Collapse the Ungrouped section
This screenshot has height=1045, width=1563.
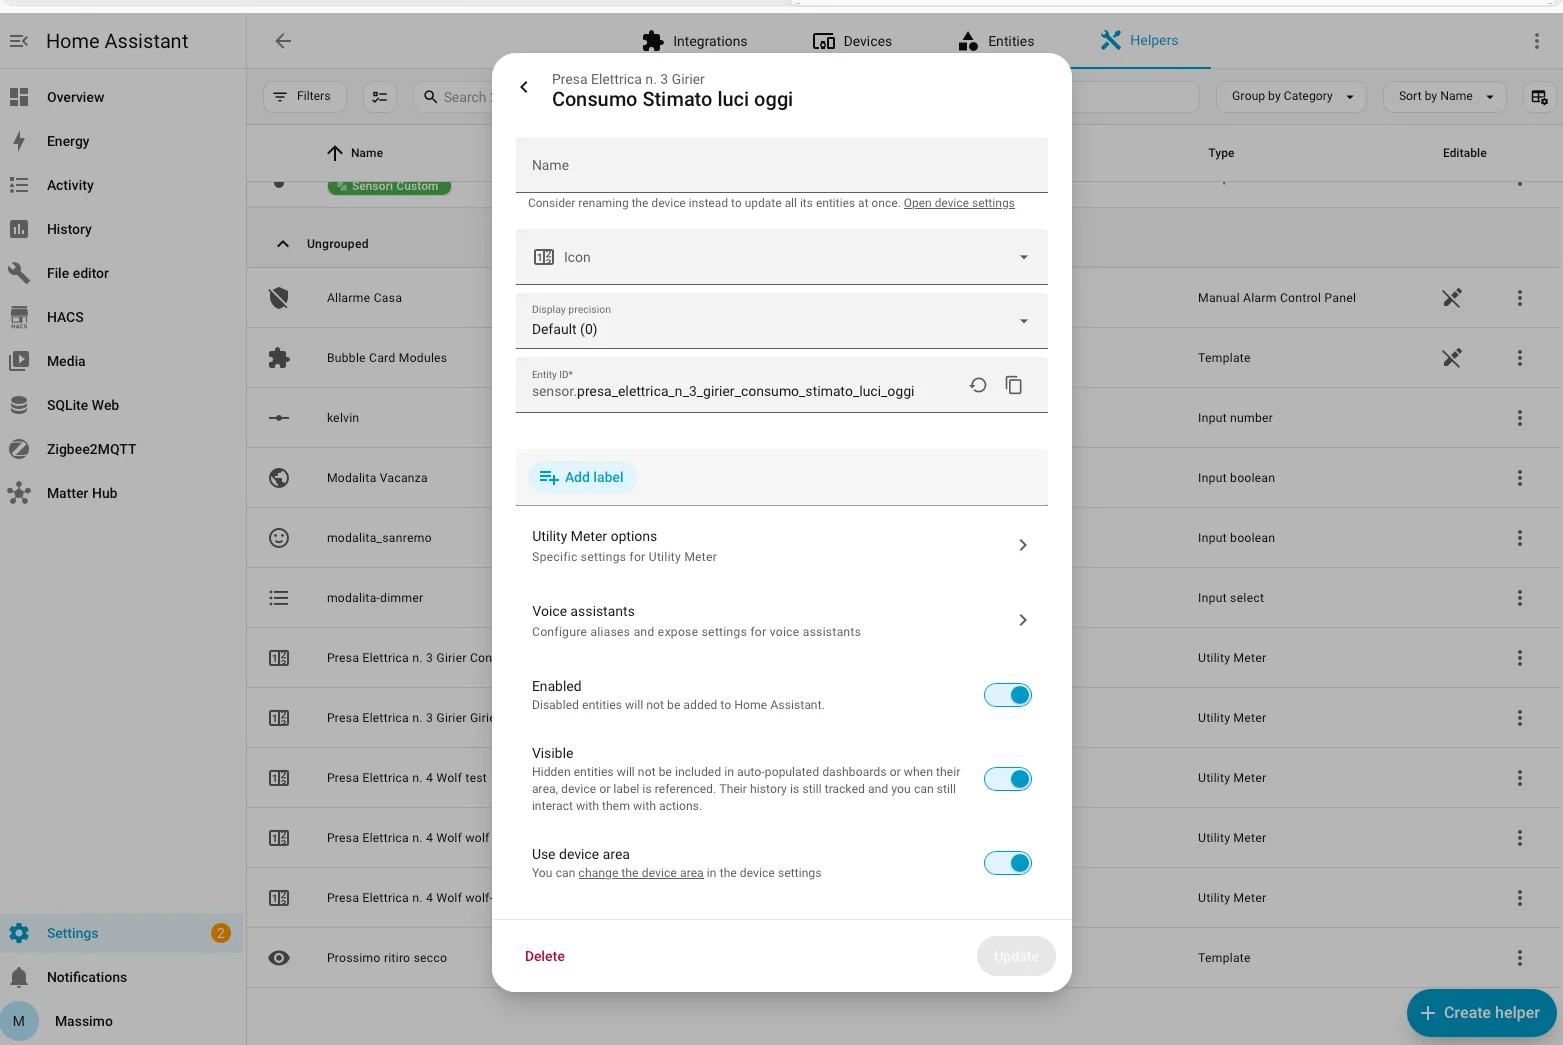pos(283,244)
